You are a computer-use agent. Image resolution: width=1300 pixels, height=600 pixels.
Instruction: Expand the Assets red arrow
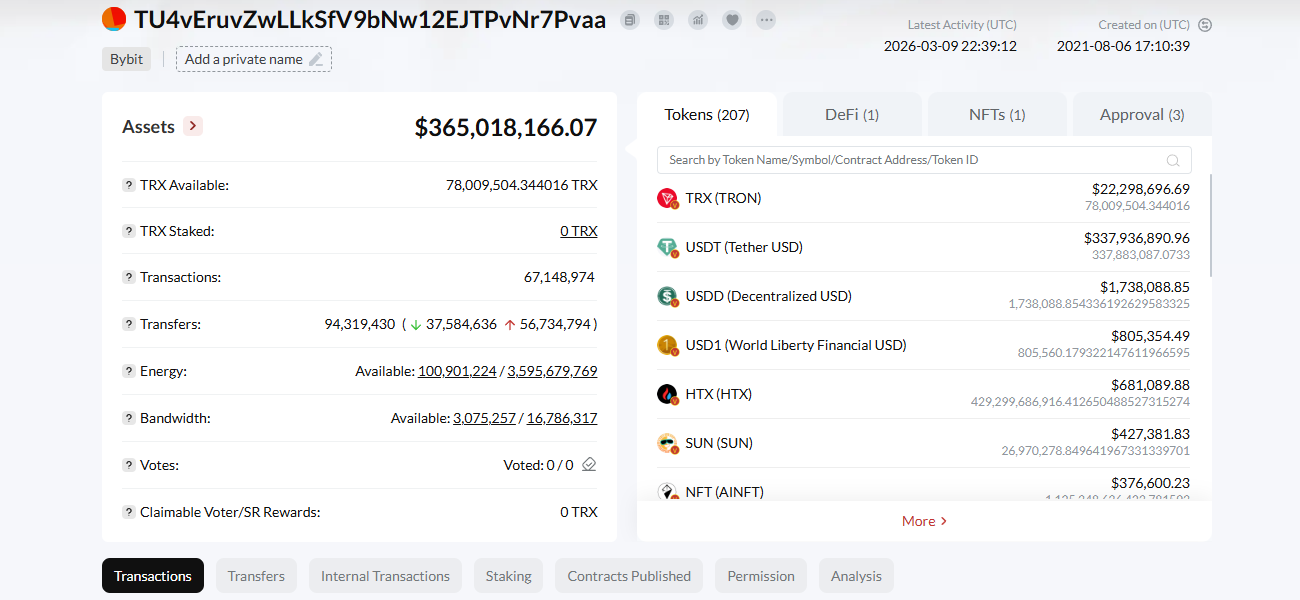(x=194, y=126)
